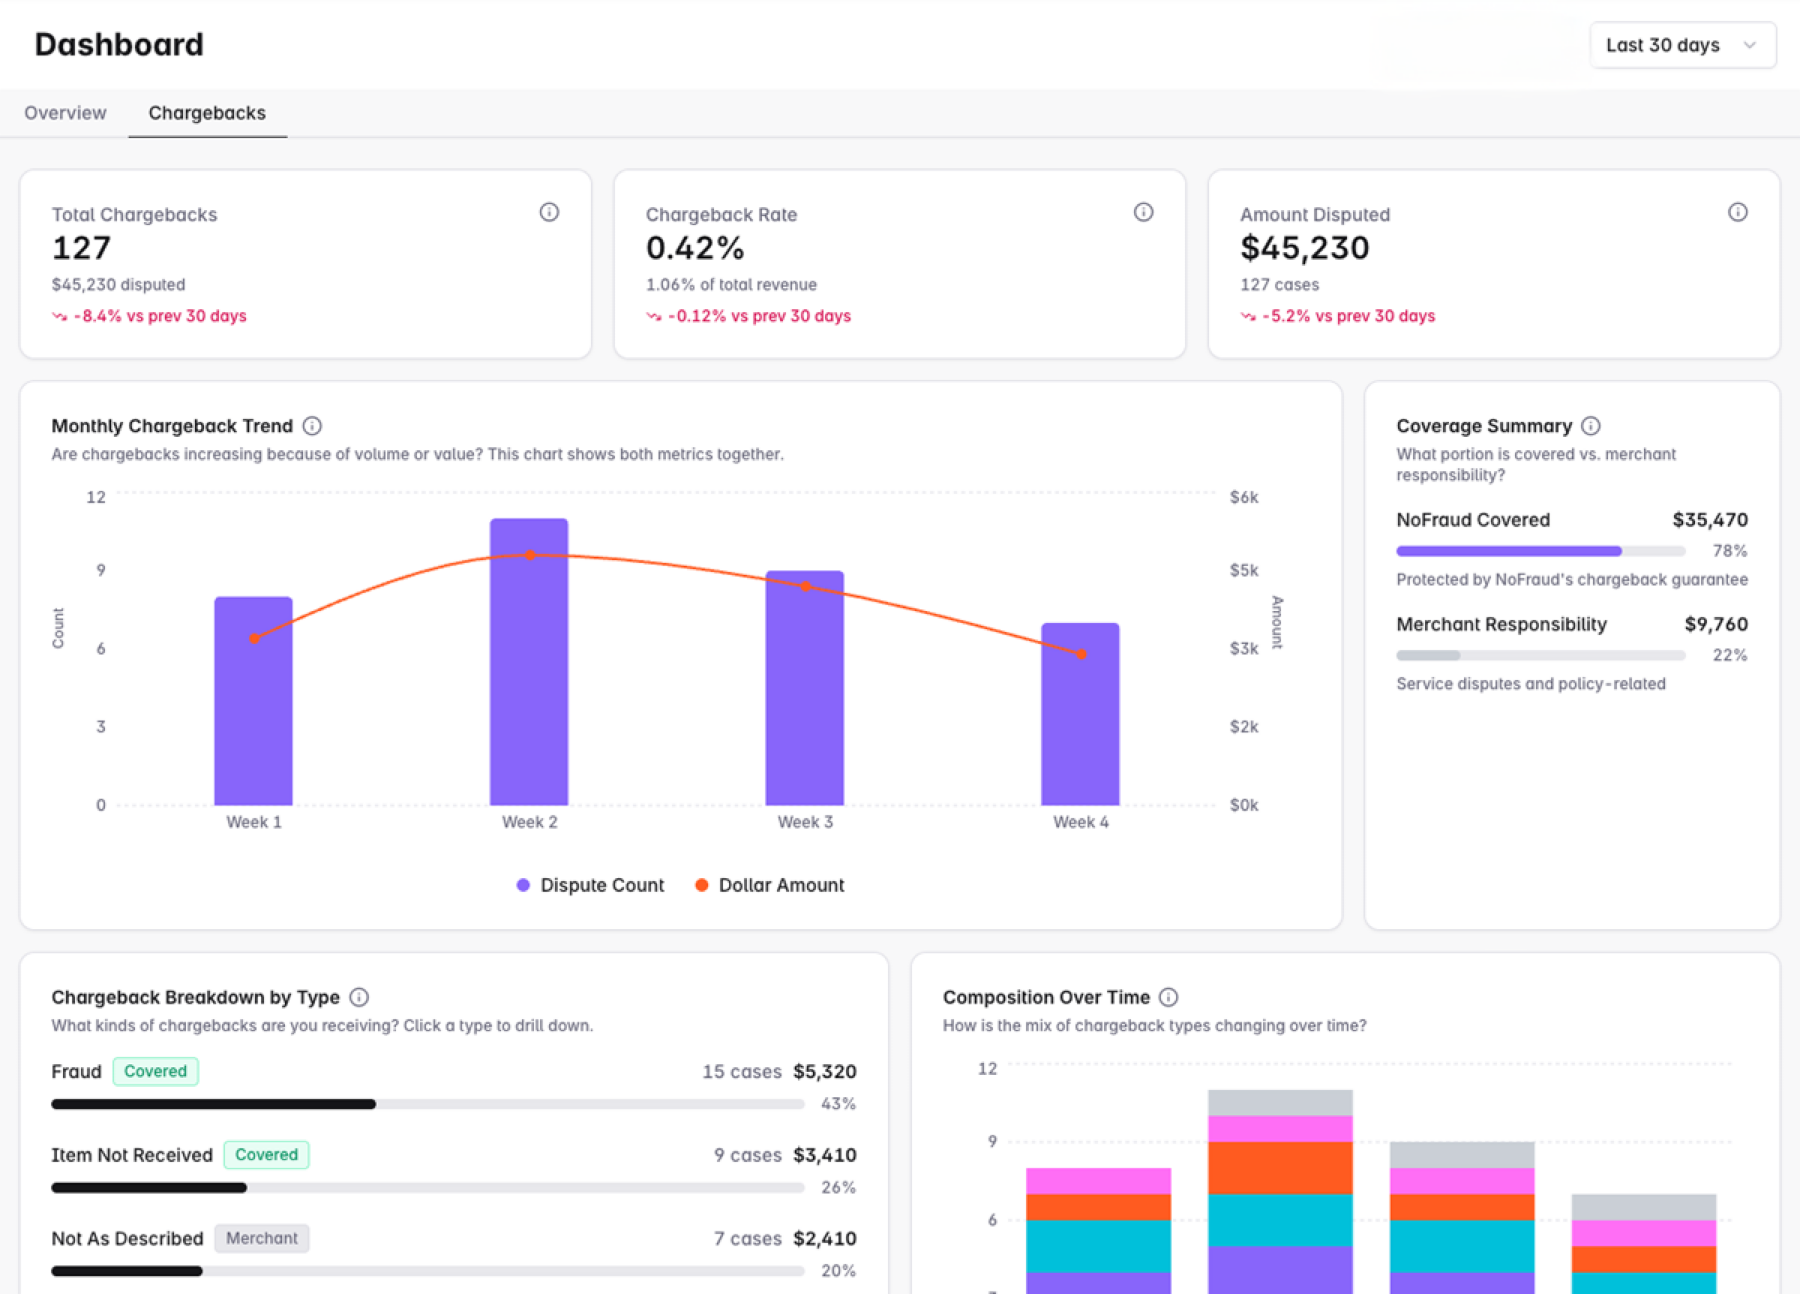
Task: Click info icon beside Chargeback Breakdown by Type
Action: pyautogui.click(x=359, y=997)
